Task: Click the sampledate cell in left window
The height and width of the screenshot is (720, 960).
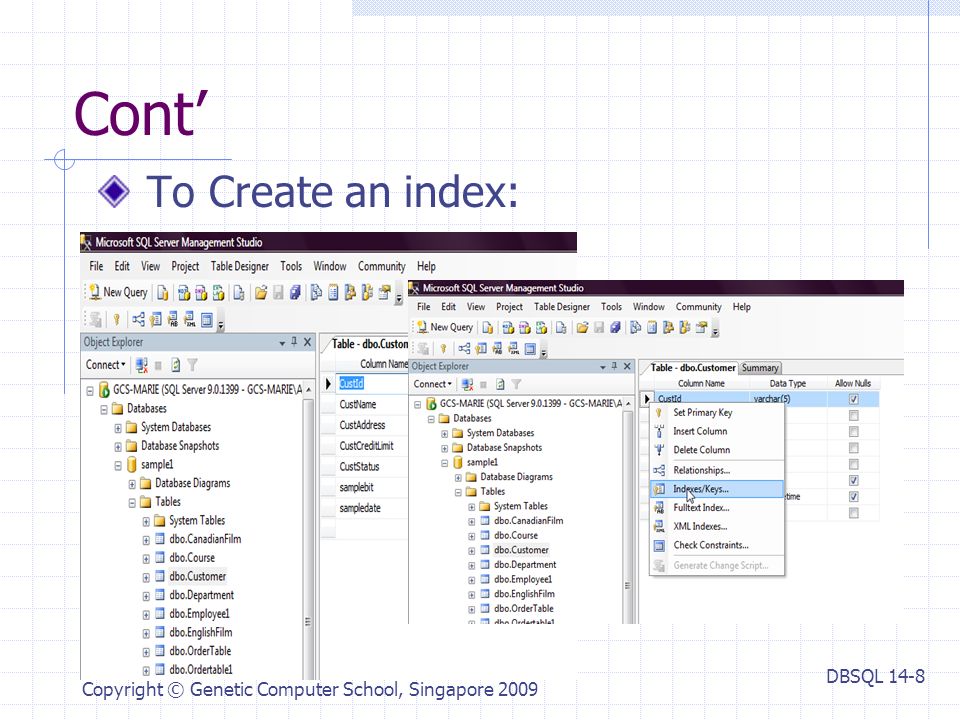Action: [x=372, y=508]
